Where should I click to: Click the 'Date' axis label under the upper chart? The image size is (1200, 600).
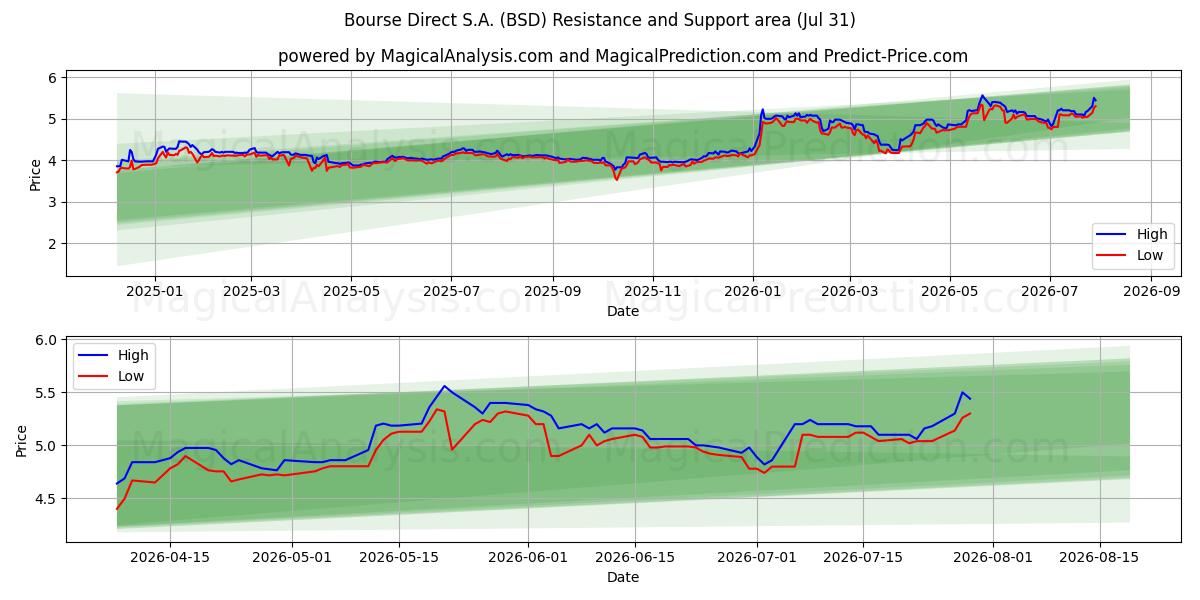623,311
